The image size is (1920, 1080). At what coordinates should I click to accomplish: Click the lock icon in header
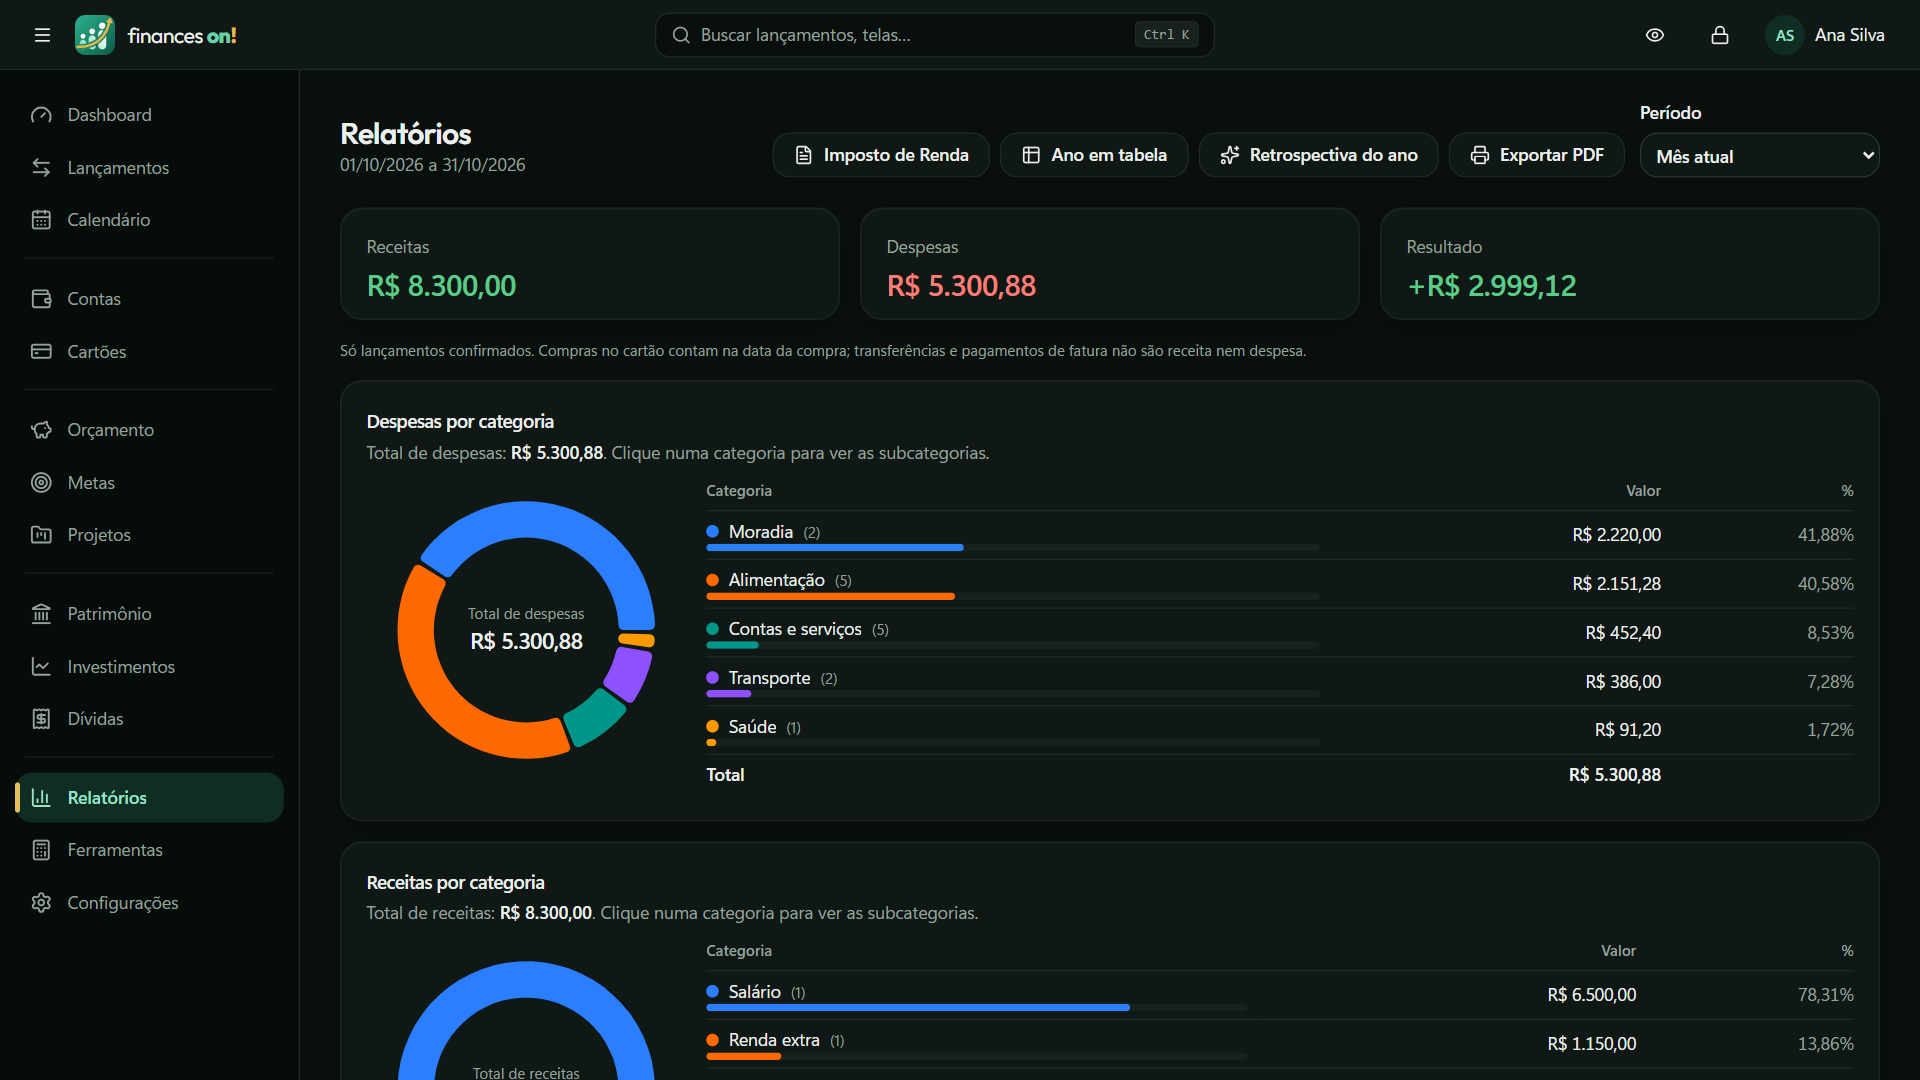pyautogui.click(x=1720, y=35)
